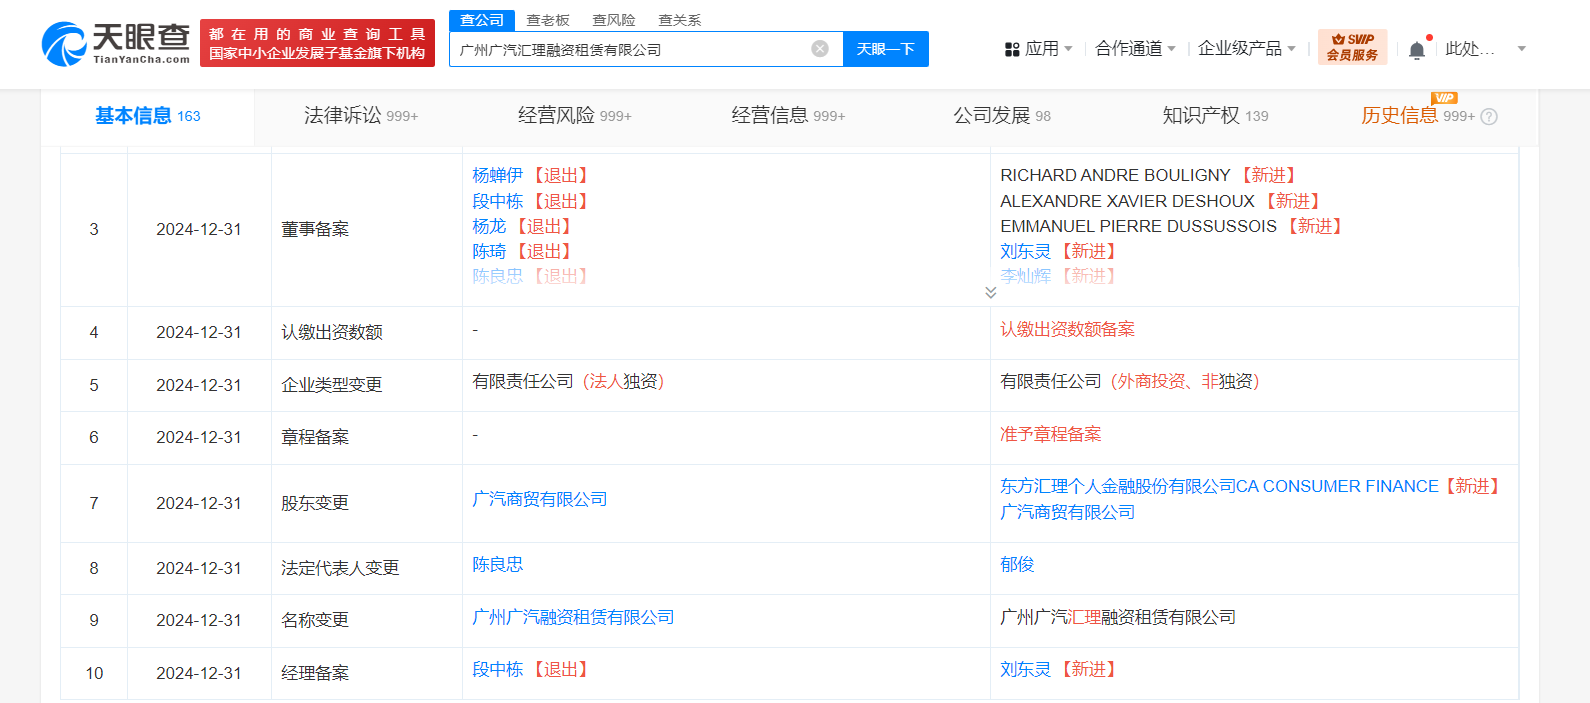Open the 刘东灵 link in the 董事备案 row
The image size is (1590, 703).
click(1026, 251)
